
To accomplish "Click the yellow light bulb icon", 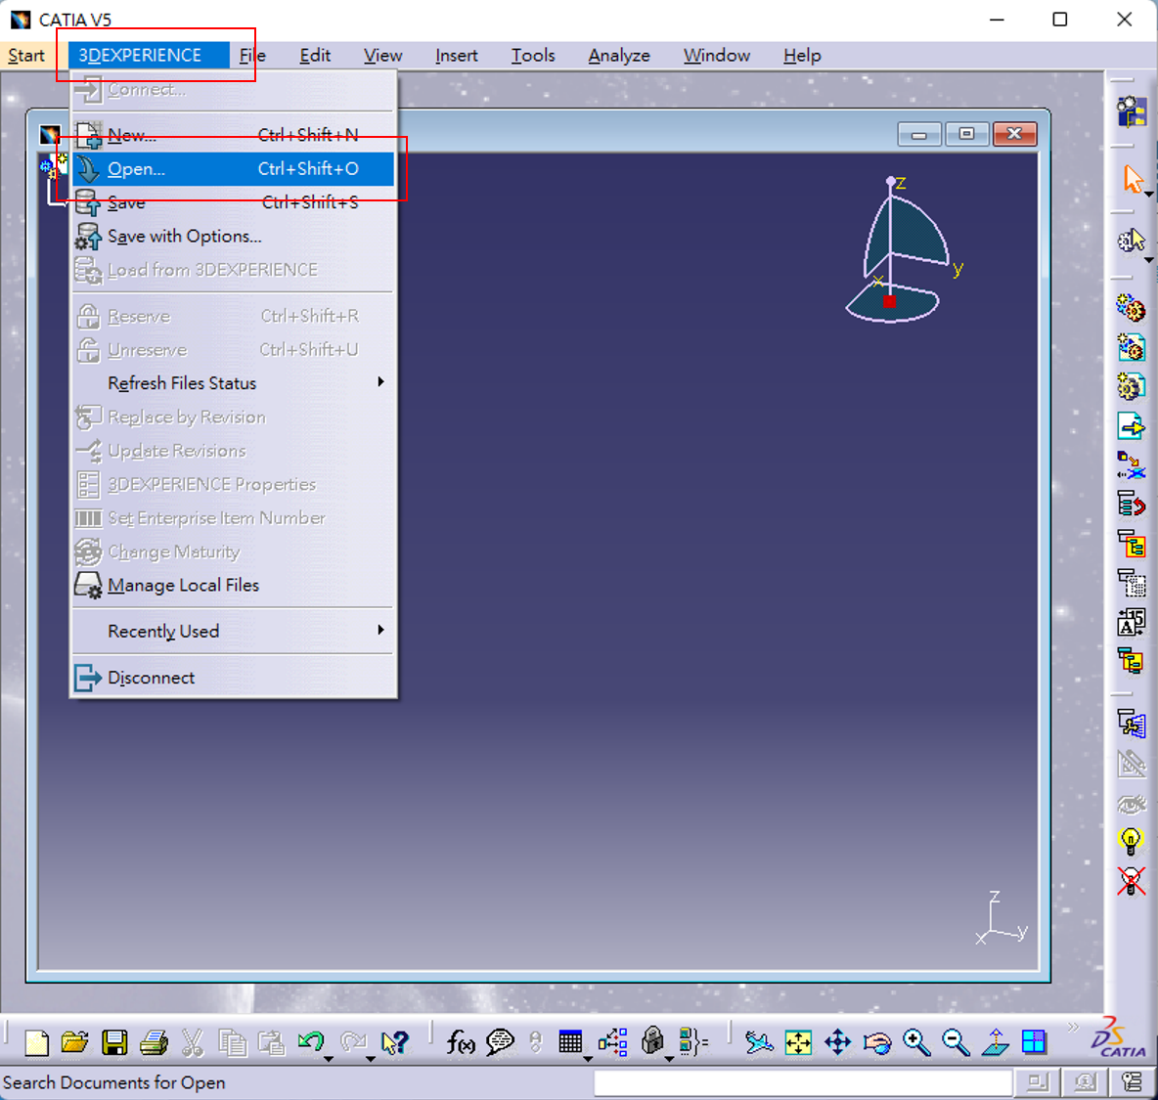I will coord(1131,840).
